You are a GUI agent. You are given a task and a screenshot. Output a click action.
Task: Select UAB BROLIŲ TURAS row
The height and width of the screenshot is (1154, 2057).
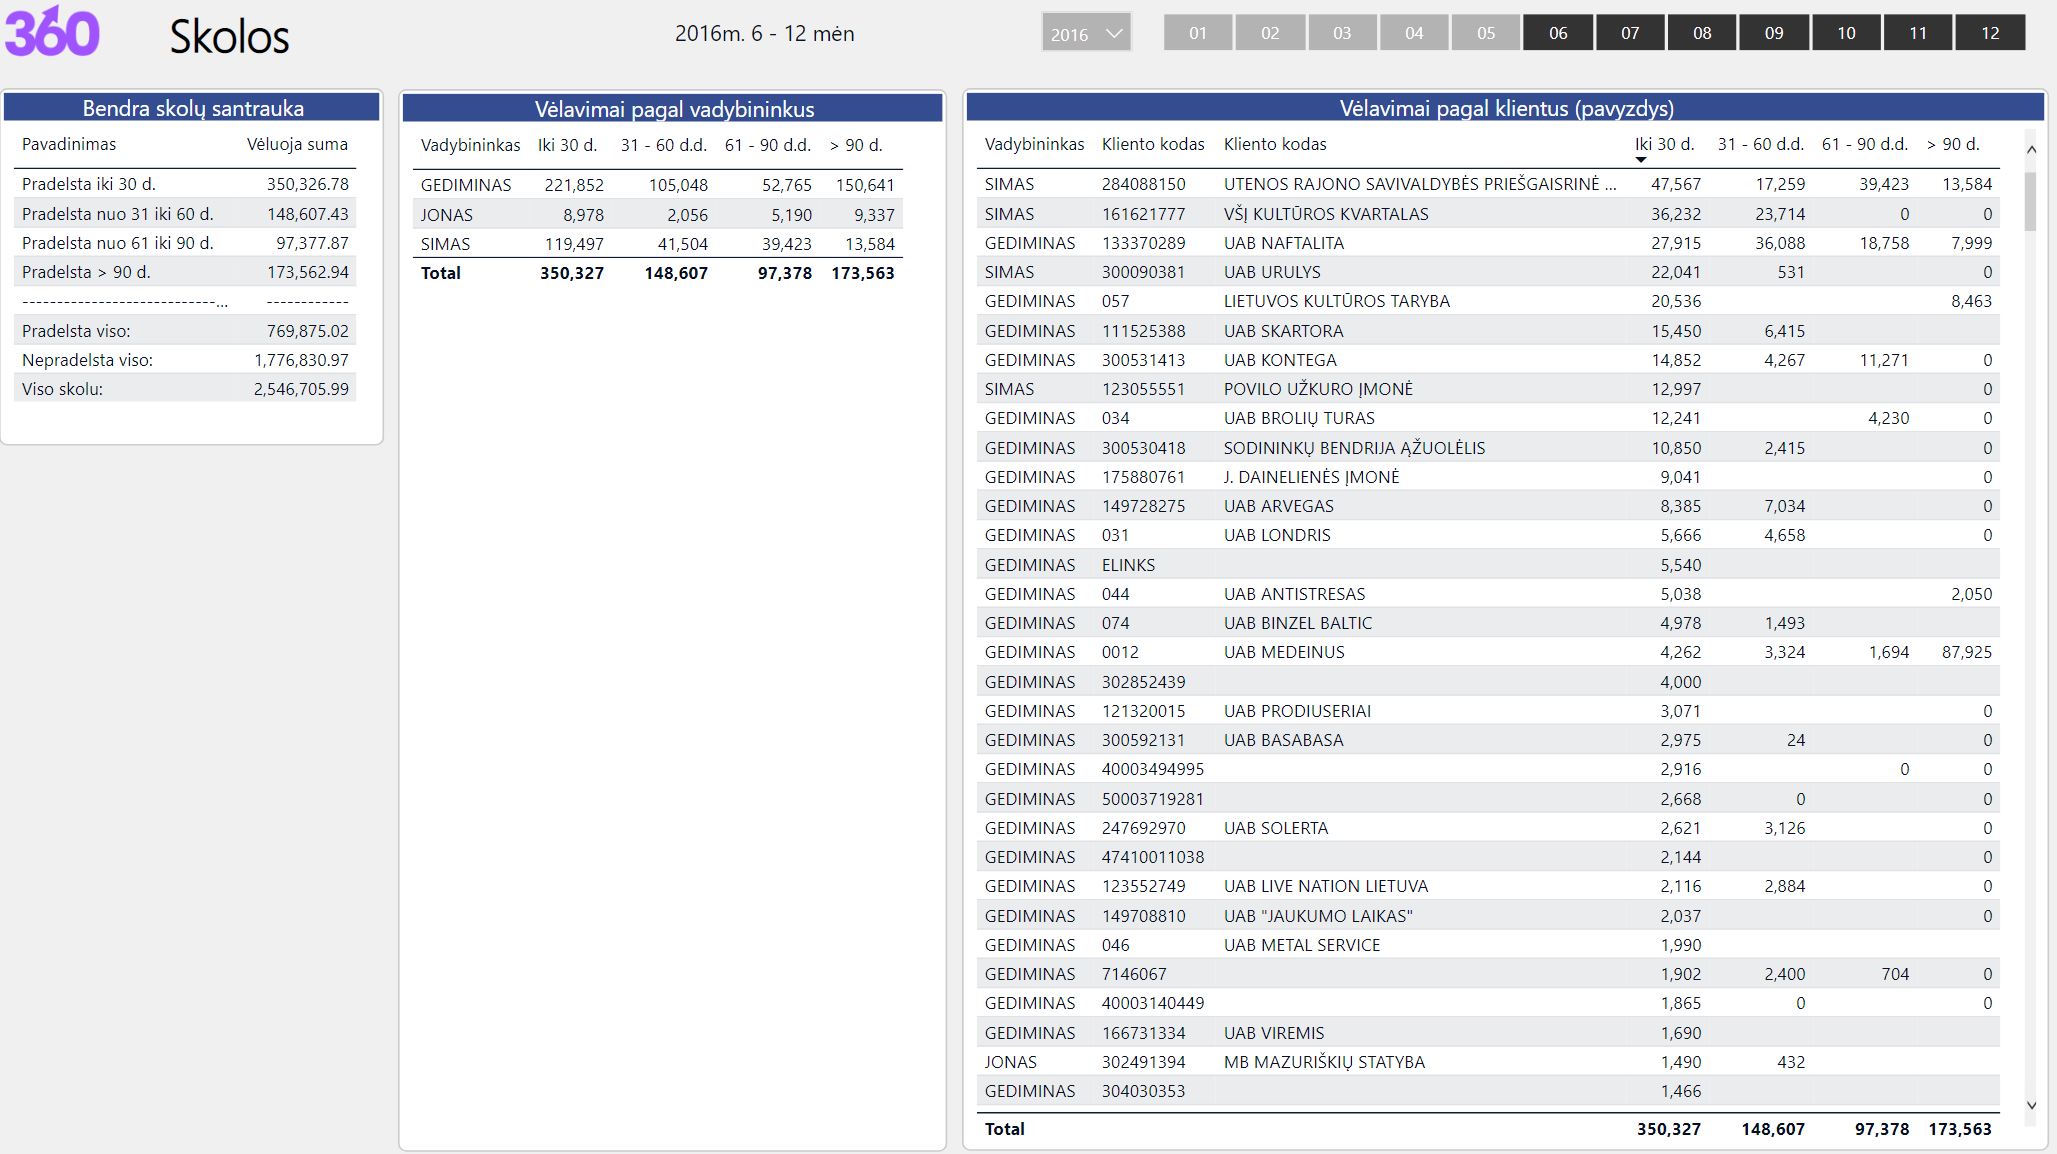[x=1488, y=418]
